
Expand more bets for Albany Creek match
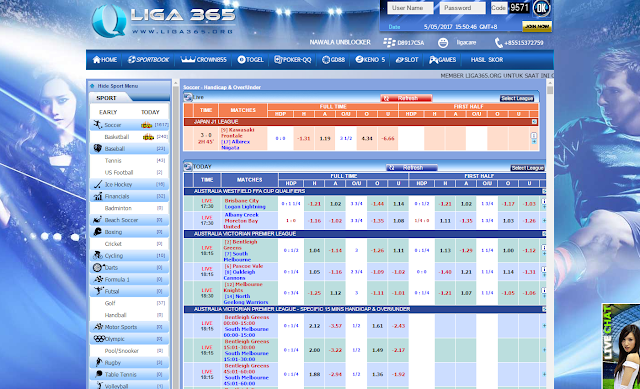coord(544,220)
